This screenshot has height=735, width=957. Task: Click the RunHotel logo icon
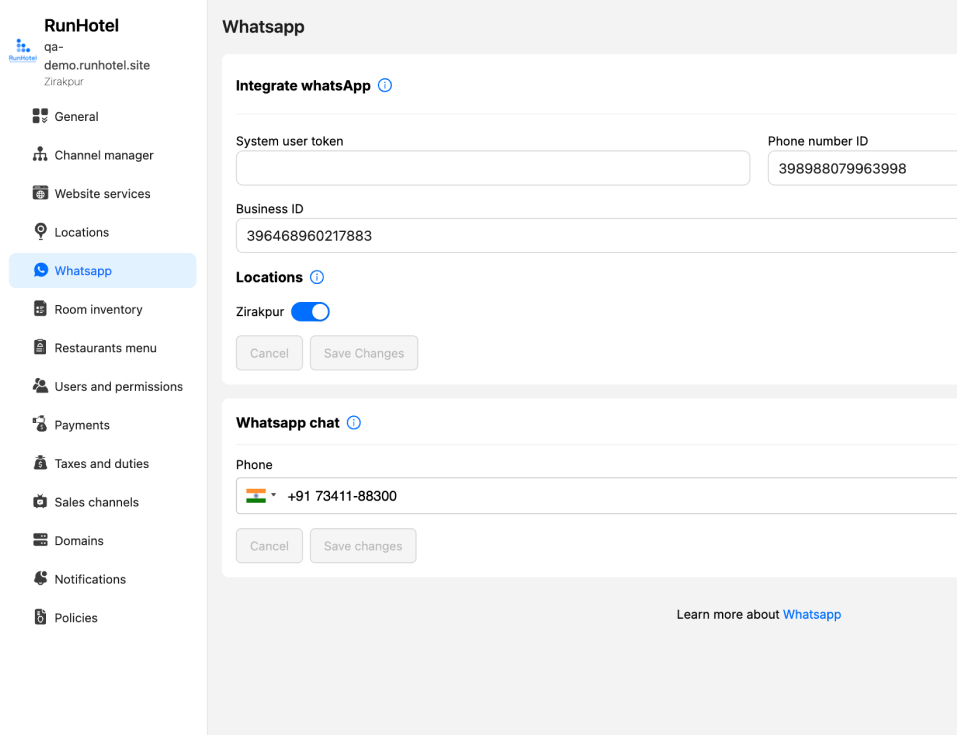[x=23, y=50]
